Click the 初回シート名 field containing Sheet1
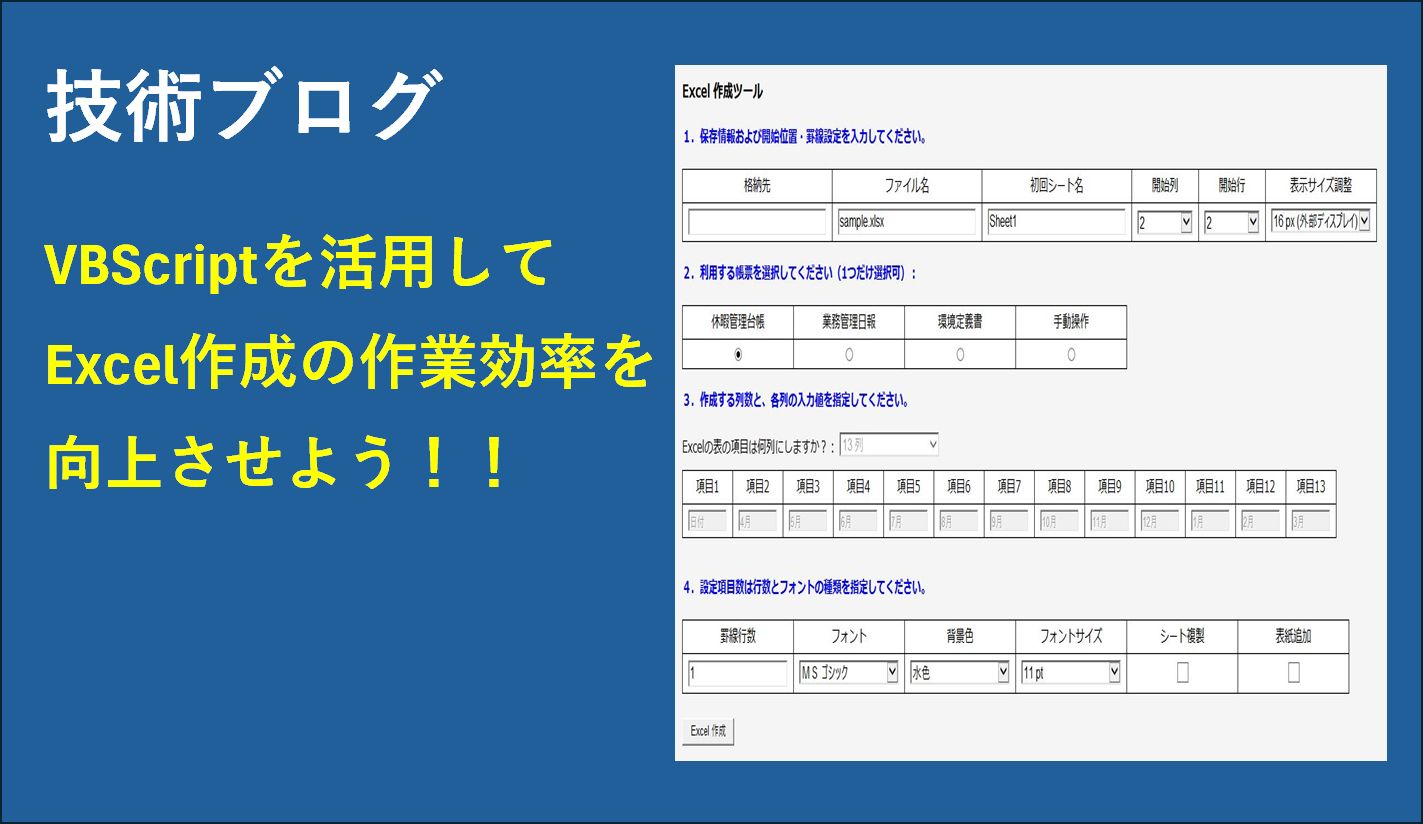This screenshot has width=1423, height=824. [1056, 222]
